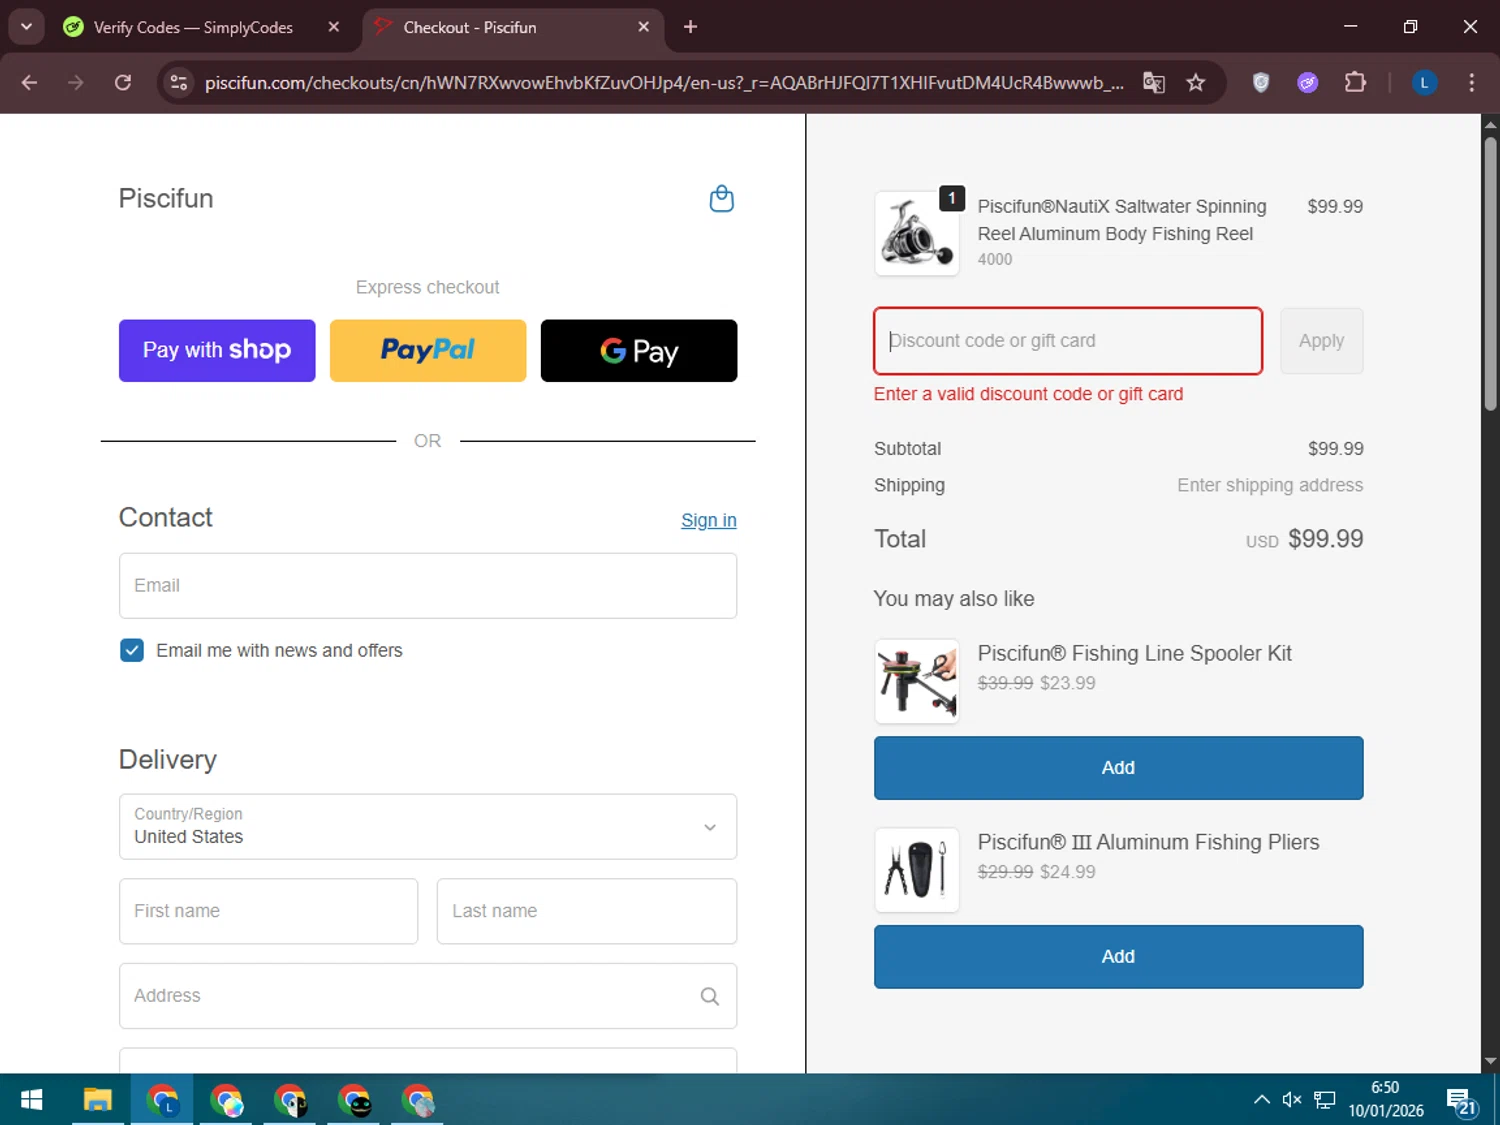Open the shopping bag cart icon
This screenshot has width=1500, height=1125.
click(721, 199)
